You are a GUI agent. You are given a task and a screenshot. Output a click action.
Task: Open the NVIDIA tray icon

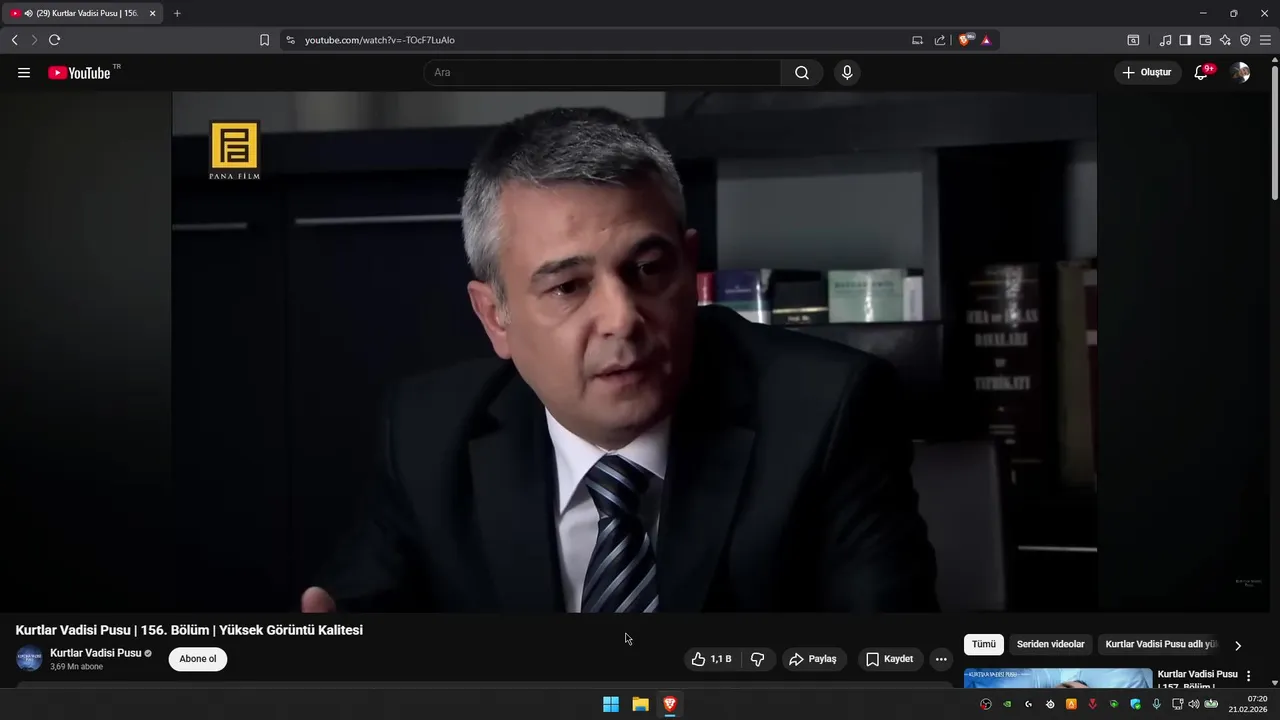[1007, 704]
